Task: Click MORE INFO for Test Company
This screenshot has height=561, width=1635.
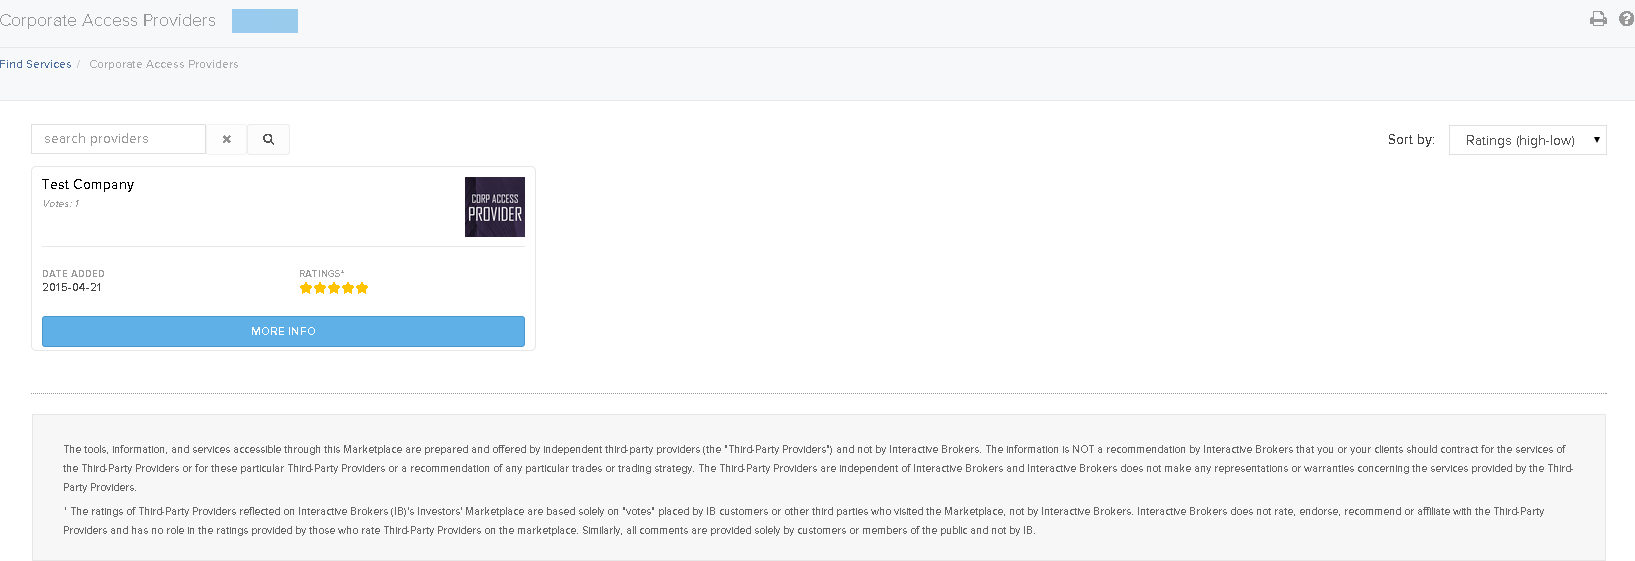Action: coord(283,331)
